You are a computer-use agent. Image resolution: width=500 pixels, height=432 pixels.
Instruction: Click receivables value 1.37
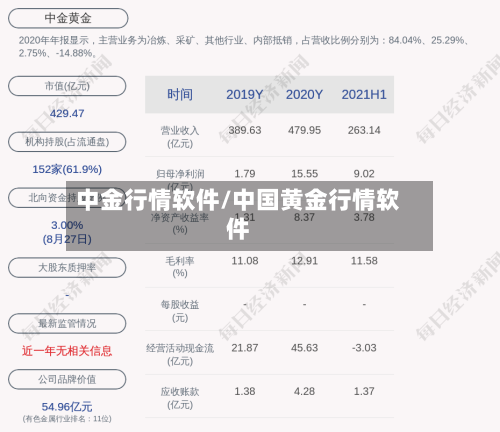click(364, 391)
